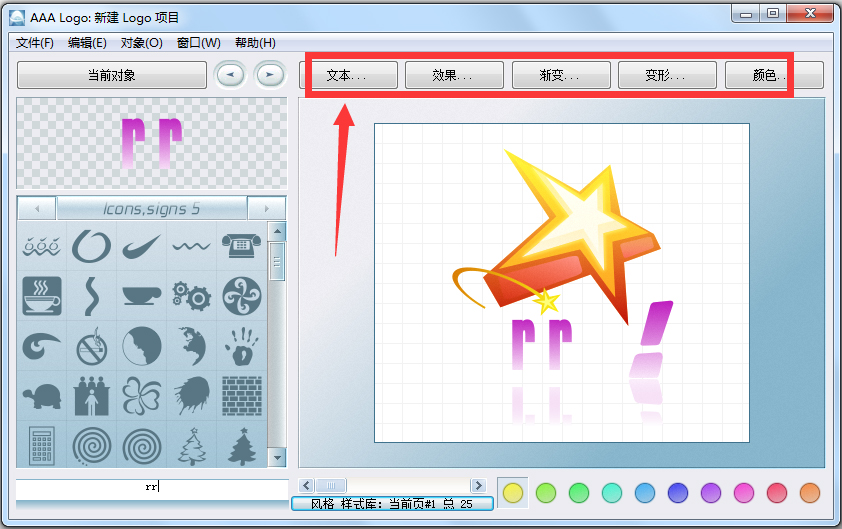Open the 对象(O) menu
Screen dimensions: 842x529
pyautogui.click(x=141, y=43)
